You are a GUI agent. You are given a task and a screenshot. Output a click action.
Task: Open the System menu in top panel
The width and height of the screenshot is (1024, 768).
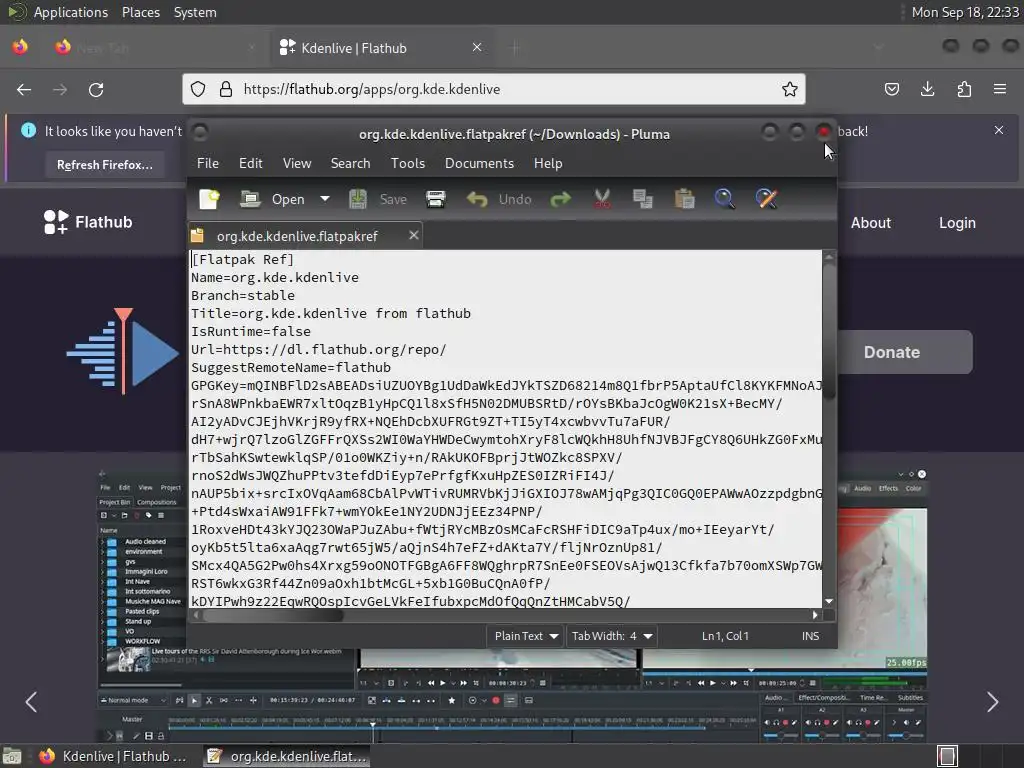pos(195,12)
